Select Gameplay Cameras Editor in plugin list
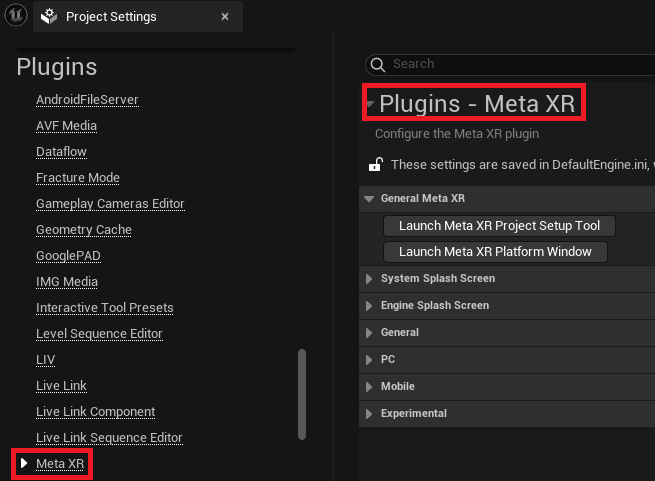 (x=110, y=204)
